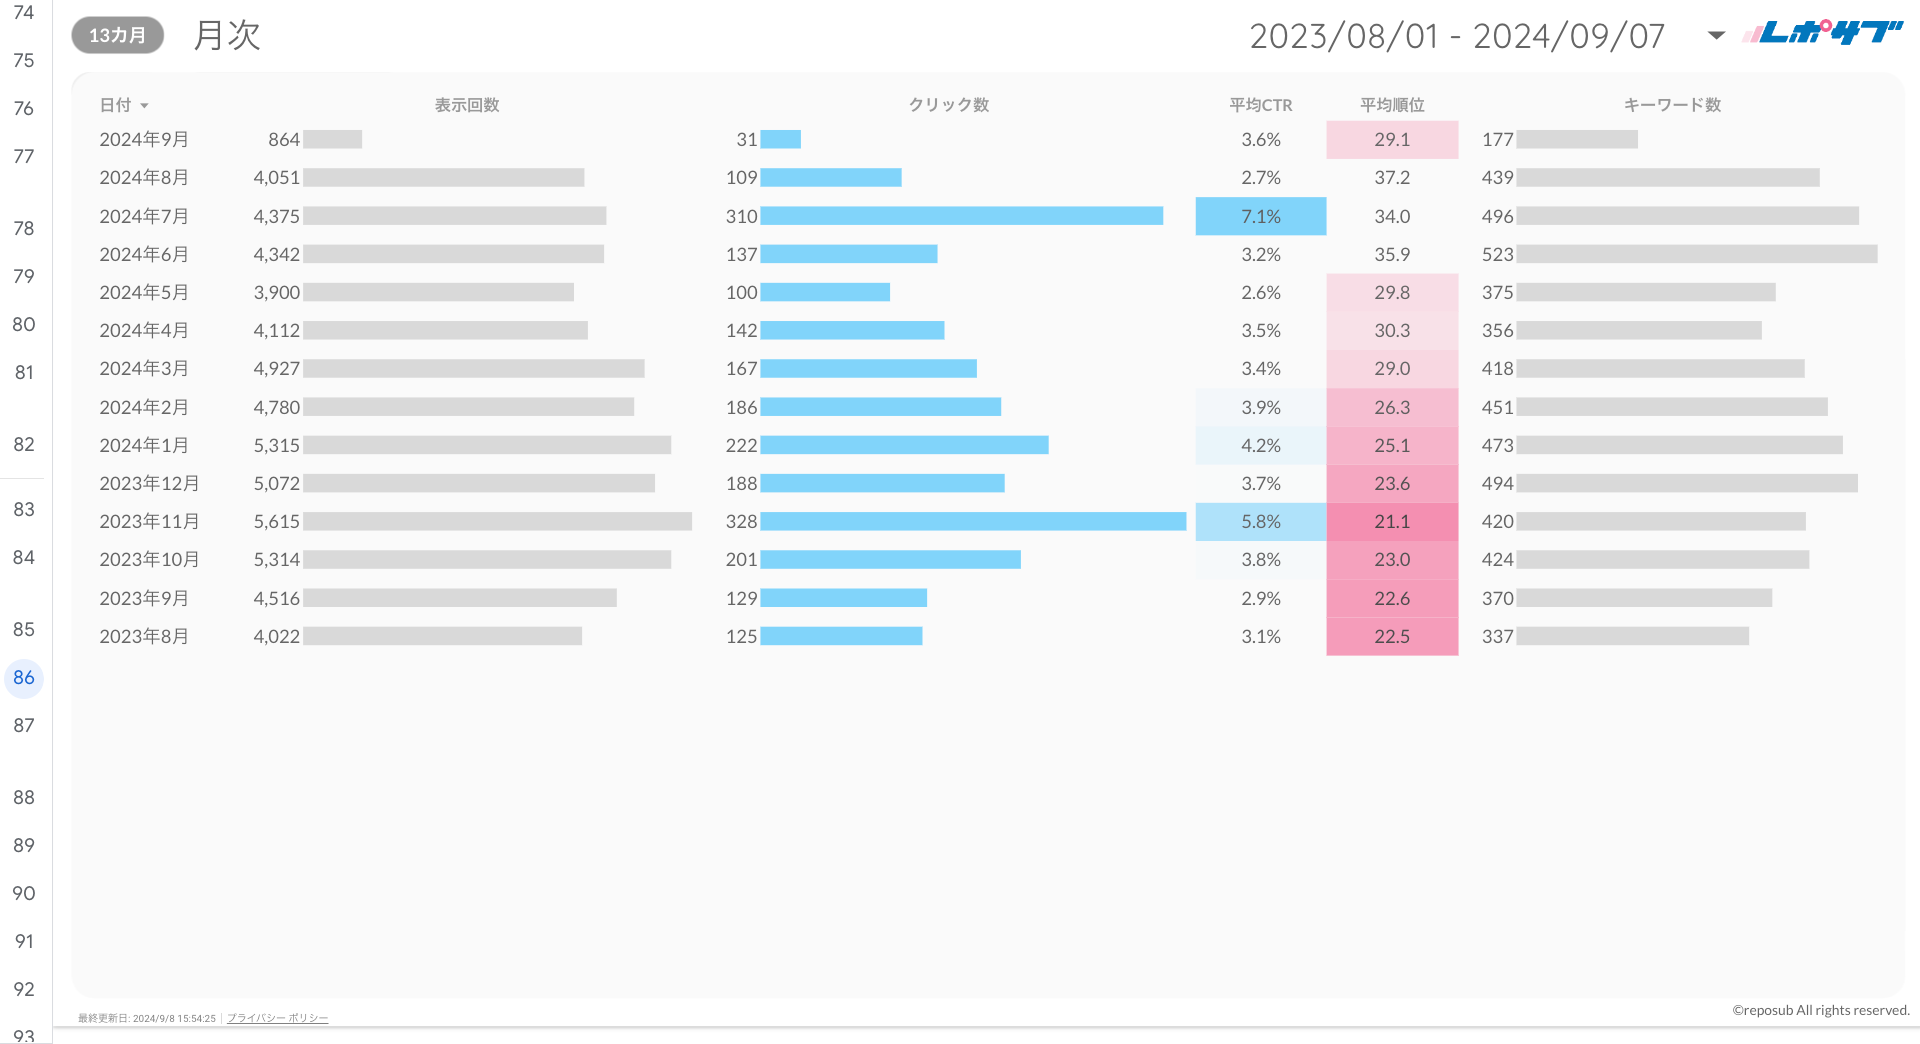Click the 2023/08/01 - 2024/09/07 date range
The image size is (1920, 1044).
point(1456,36)
